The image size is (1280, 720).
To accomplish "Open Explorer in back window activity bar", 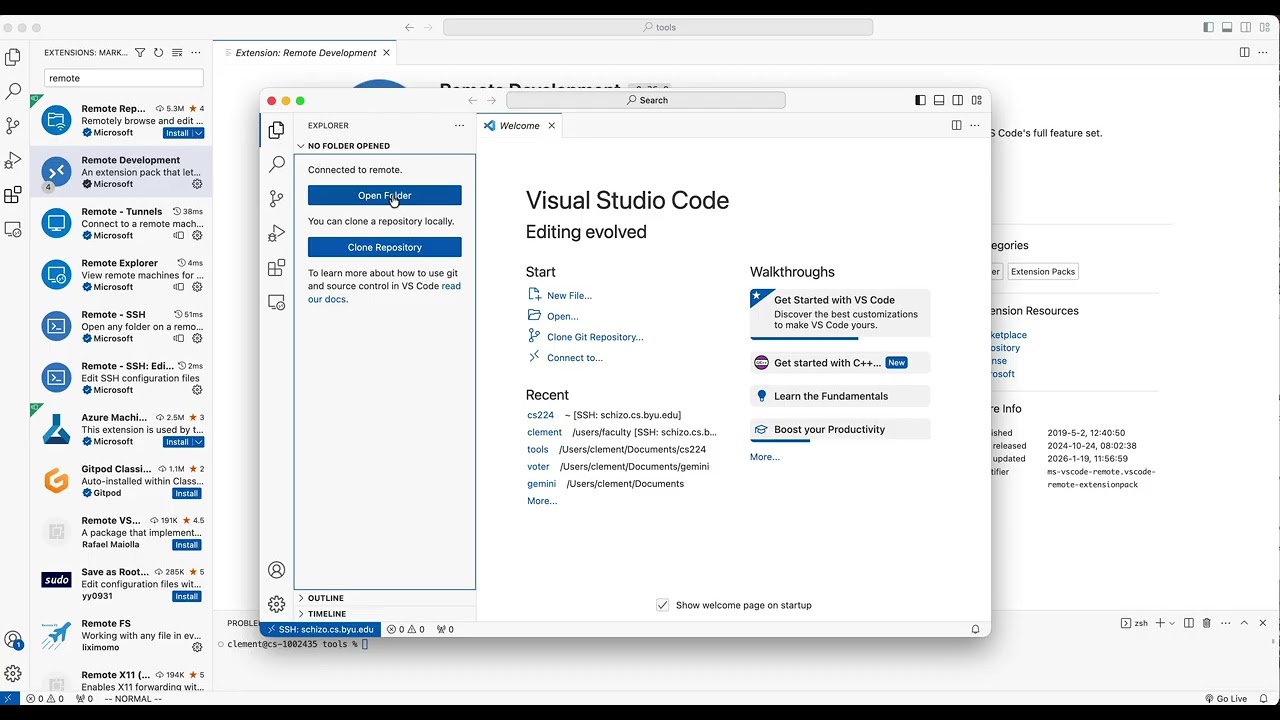I will (x=13, y=57).
